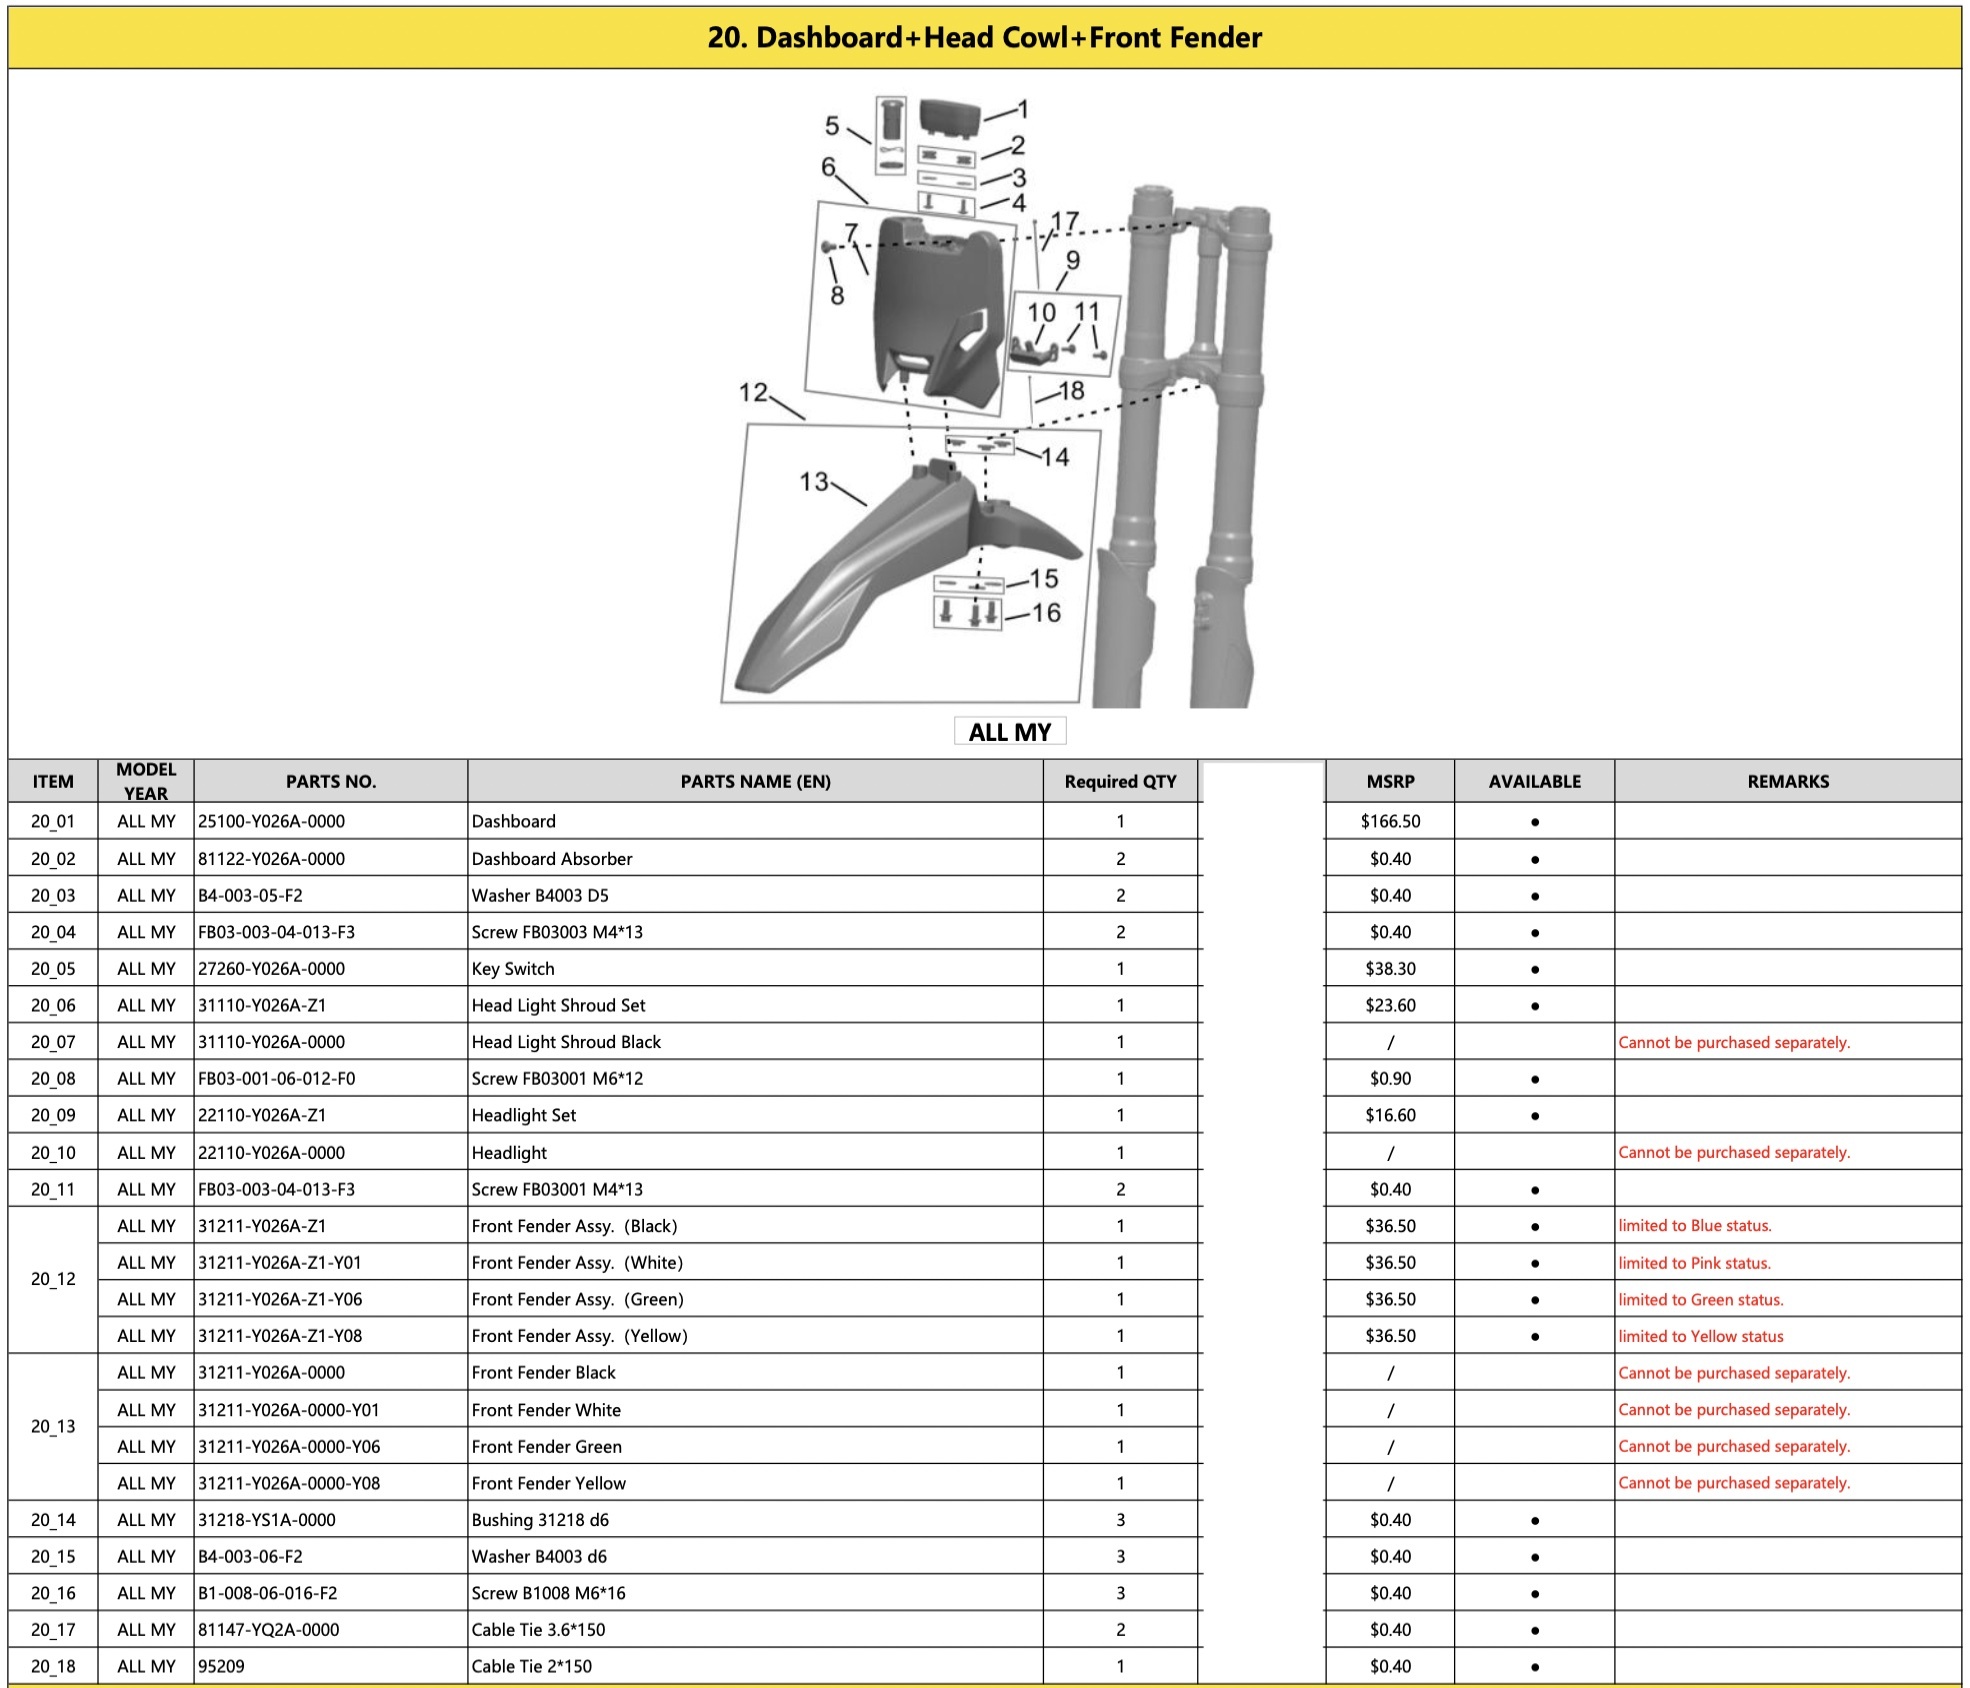Click the price '$16.60'
This screenshot has width=1970, height=1688.
(1390, 1115)
